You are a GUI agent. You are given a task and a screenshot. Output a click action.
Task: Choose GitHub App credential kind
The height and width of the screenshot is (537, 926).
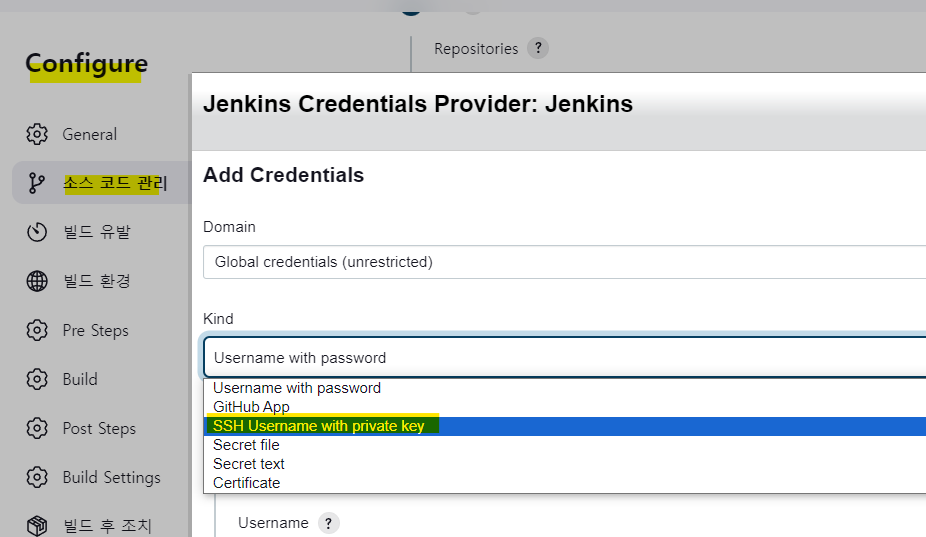pyautogui.click(x=565, y=407)
